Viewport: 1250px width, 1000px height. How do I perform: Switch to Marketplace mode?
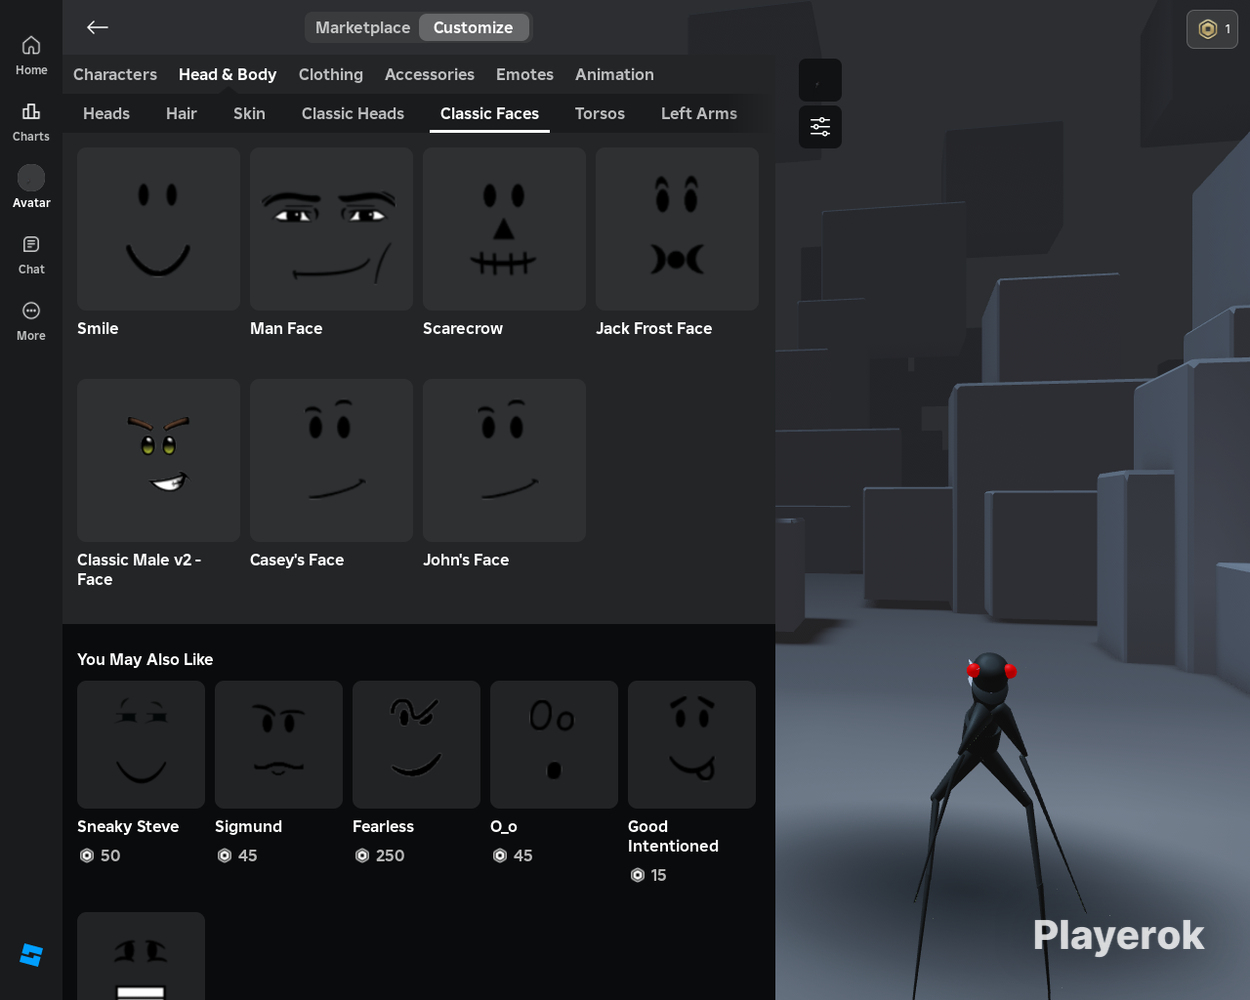(x=362, y=28)
